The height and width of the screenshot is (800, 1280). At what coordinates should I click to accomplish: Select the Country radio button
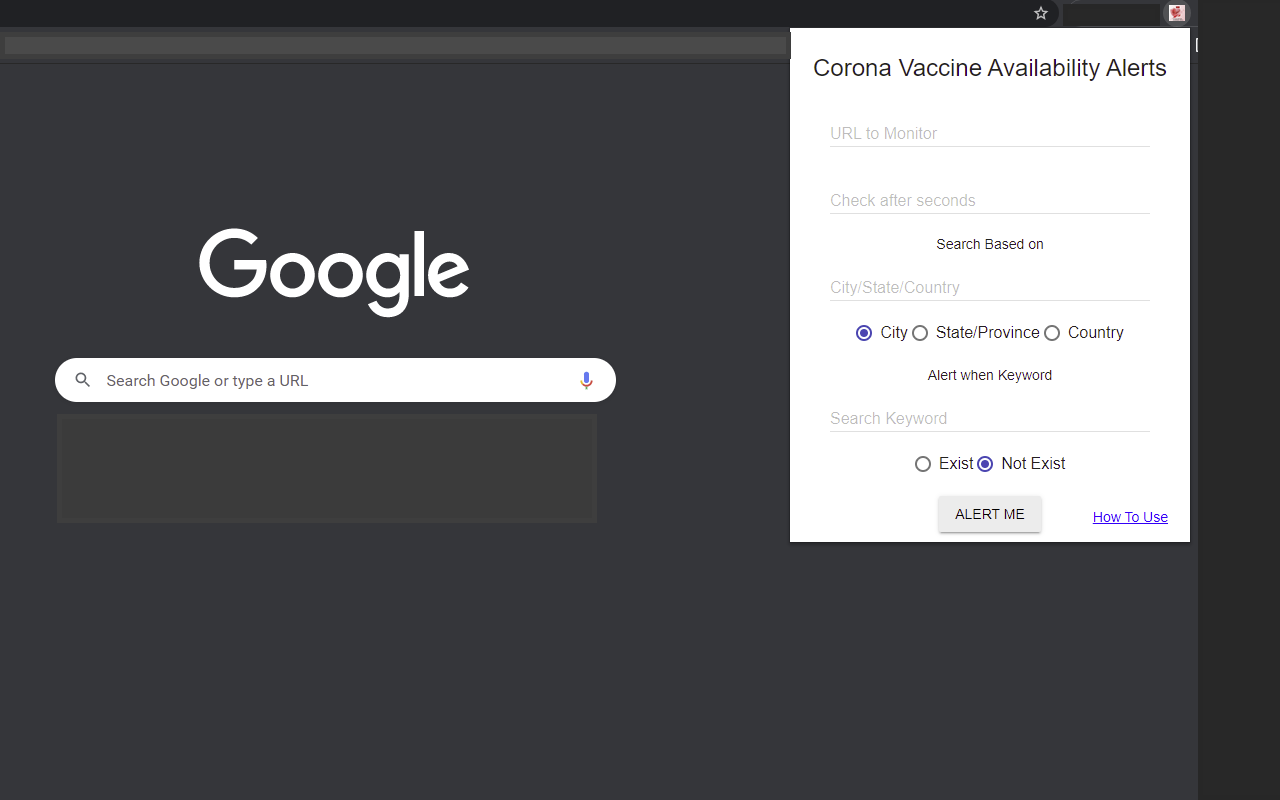[x=1052, y=333]
